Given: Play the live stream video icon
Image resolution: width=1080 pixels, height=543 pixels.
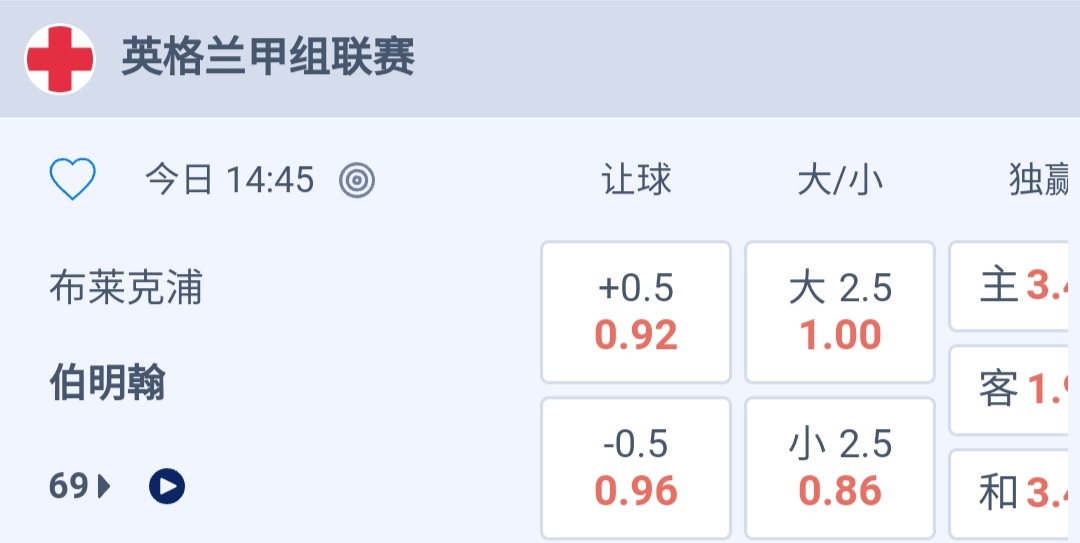Looking at the screenshot, I should click(167, 486).
